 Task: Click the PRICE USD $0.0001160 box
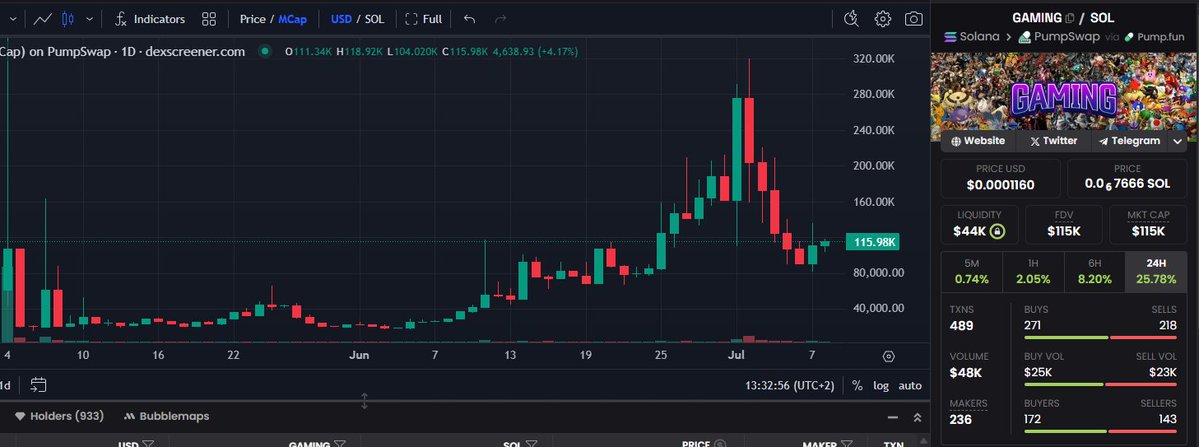(1000, 178)
